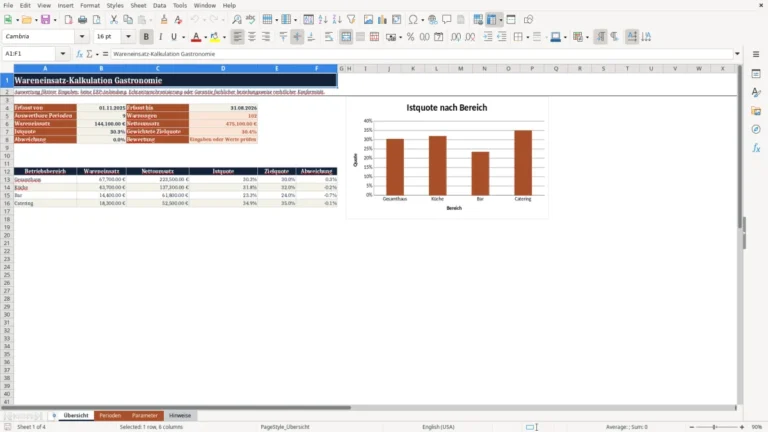
Task: Toggle Italic formatting
Action: (x=160, y=37)
